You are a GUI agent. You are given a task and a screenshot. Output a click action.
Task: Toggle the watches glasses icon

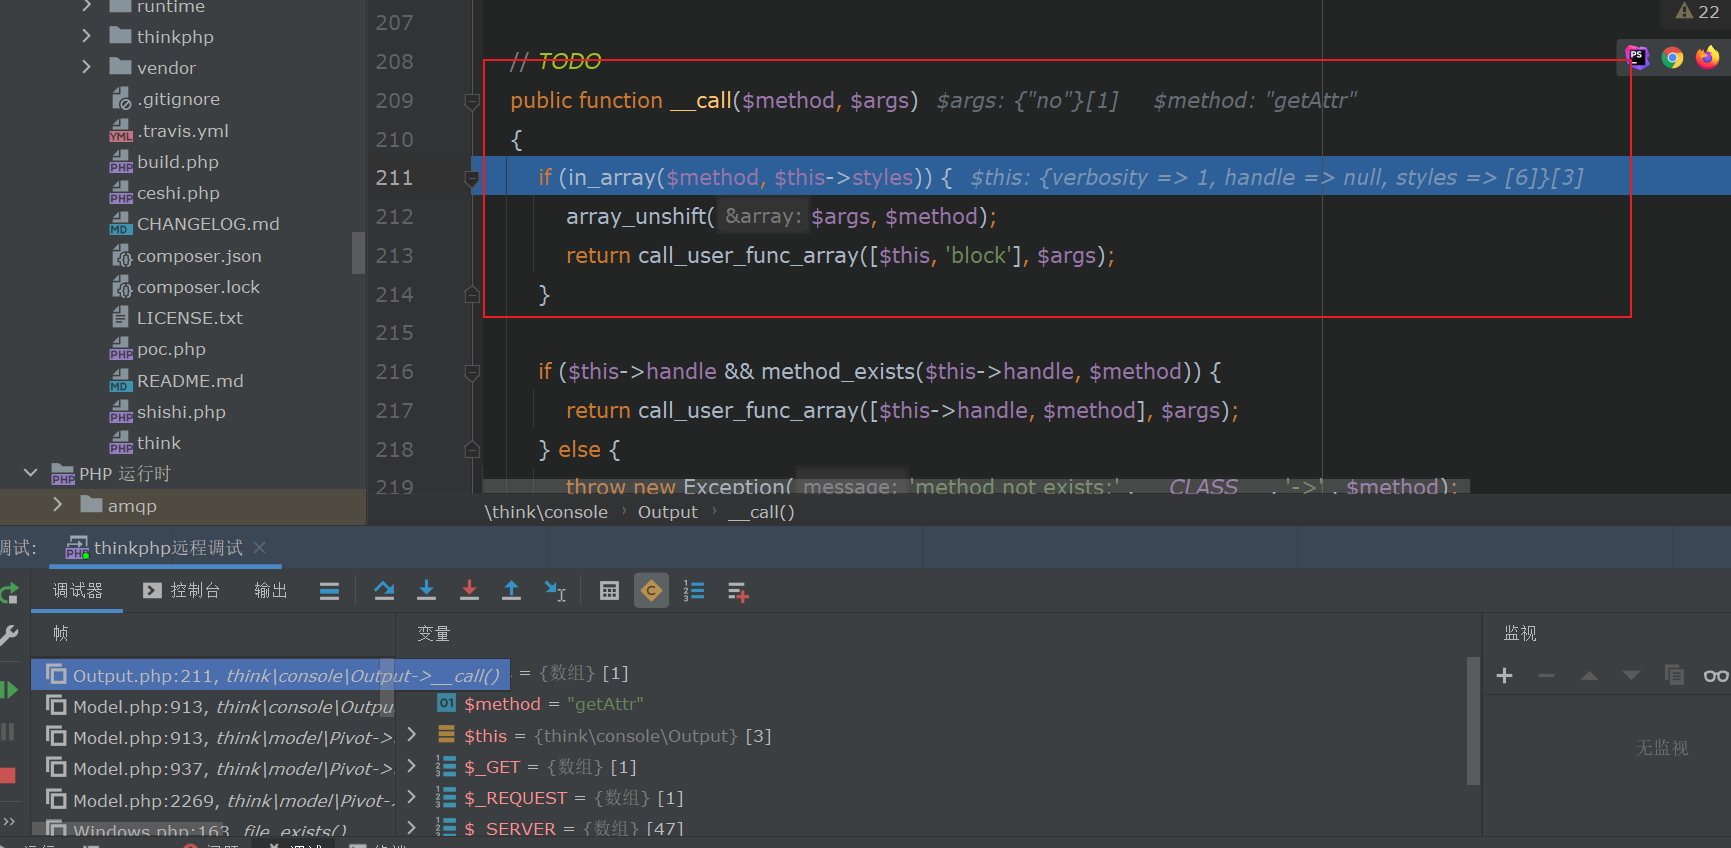pyautogui.click(x=1715, y=676)
